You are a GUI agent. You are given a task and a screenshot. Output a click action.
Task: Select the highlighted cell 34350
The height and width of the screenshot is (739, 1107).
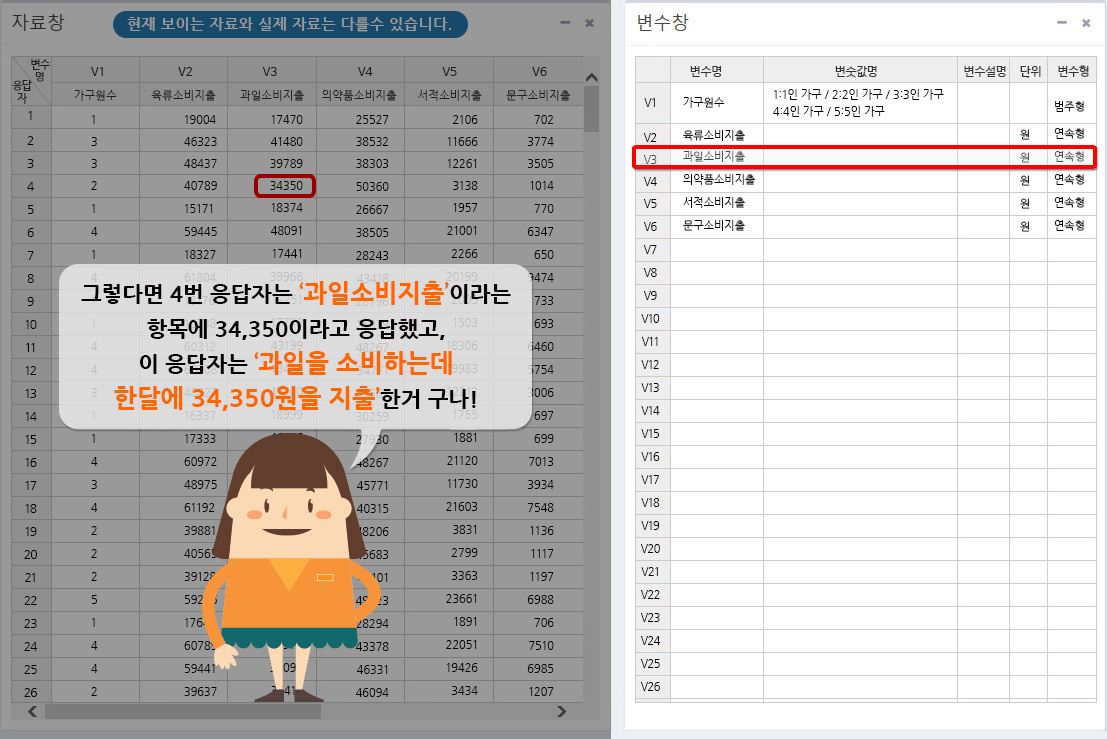pyautogui.click(x=285, y=186)
